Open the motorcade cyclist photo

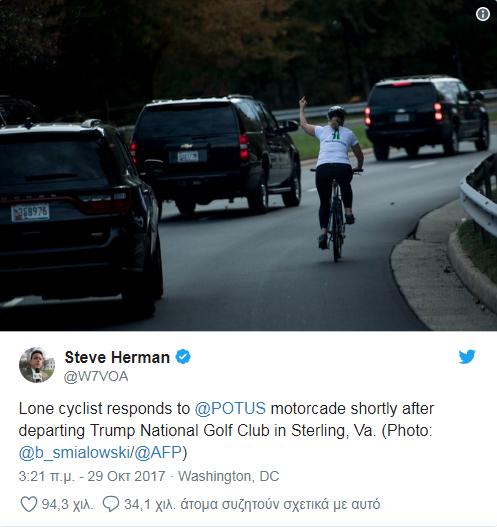point(248,165)
